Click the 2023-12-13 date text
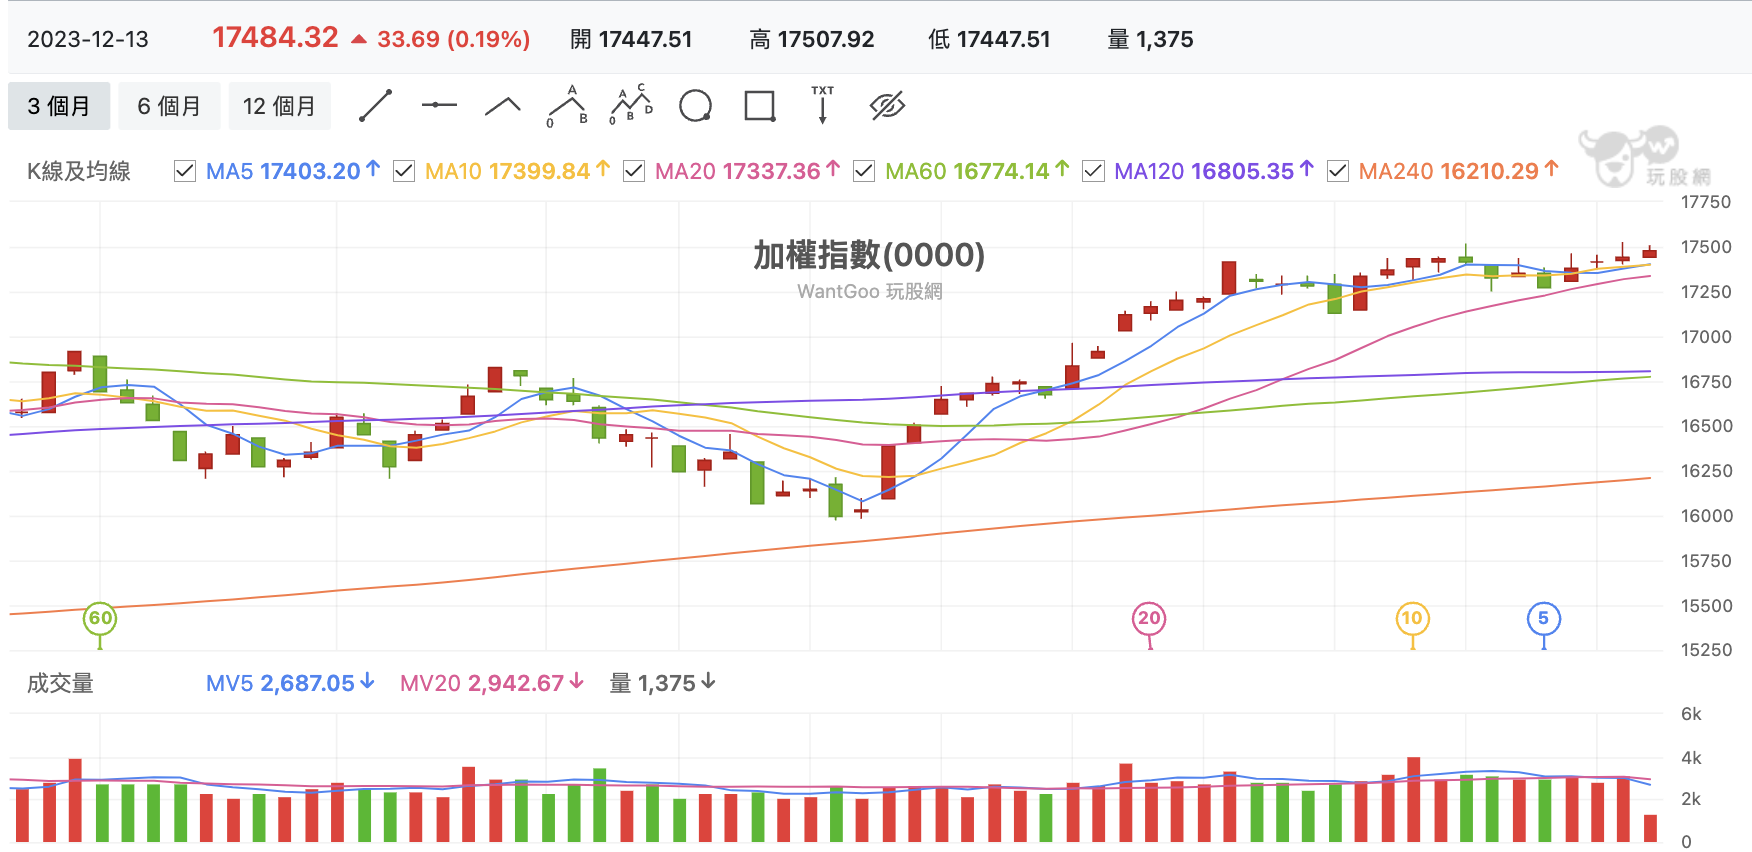 point(88,39)
